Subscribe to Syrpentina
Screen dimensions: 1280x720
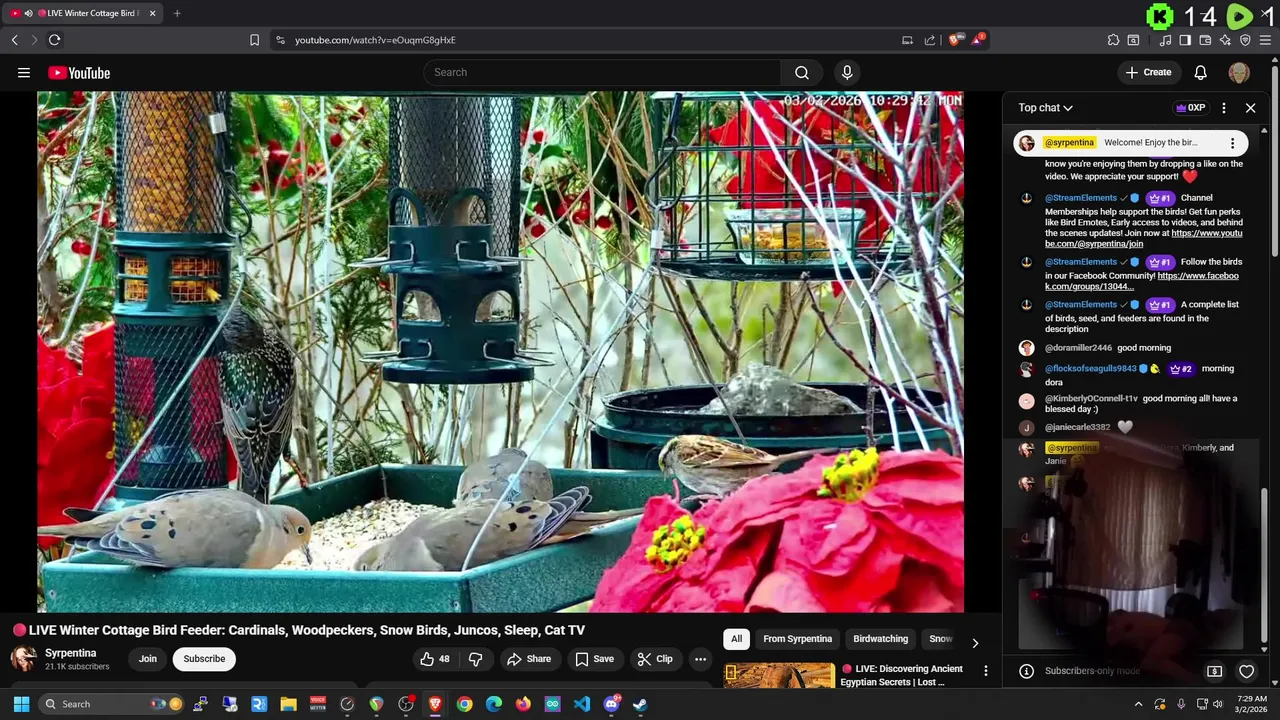(204, 659)
